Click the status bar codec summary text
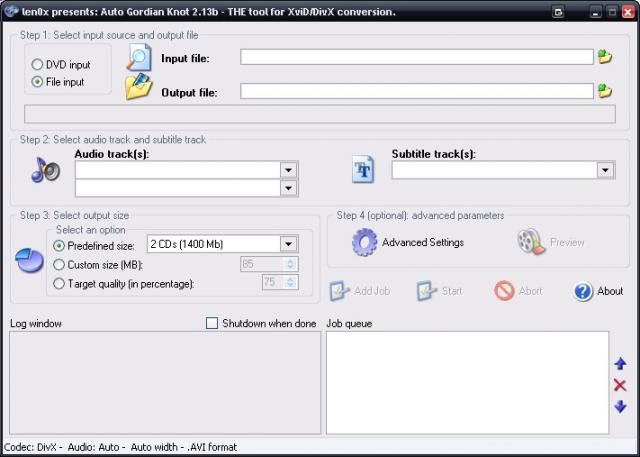This screenshot has width=640, height=457. pos(120,447)
